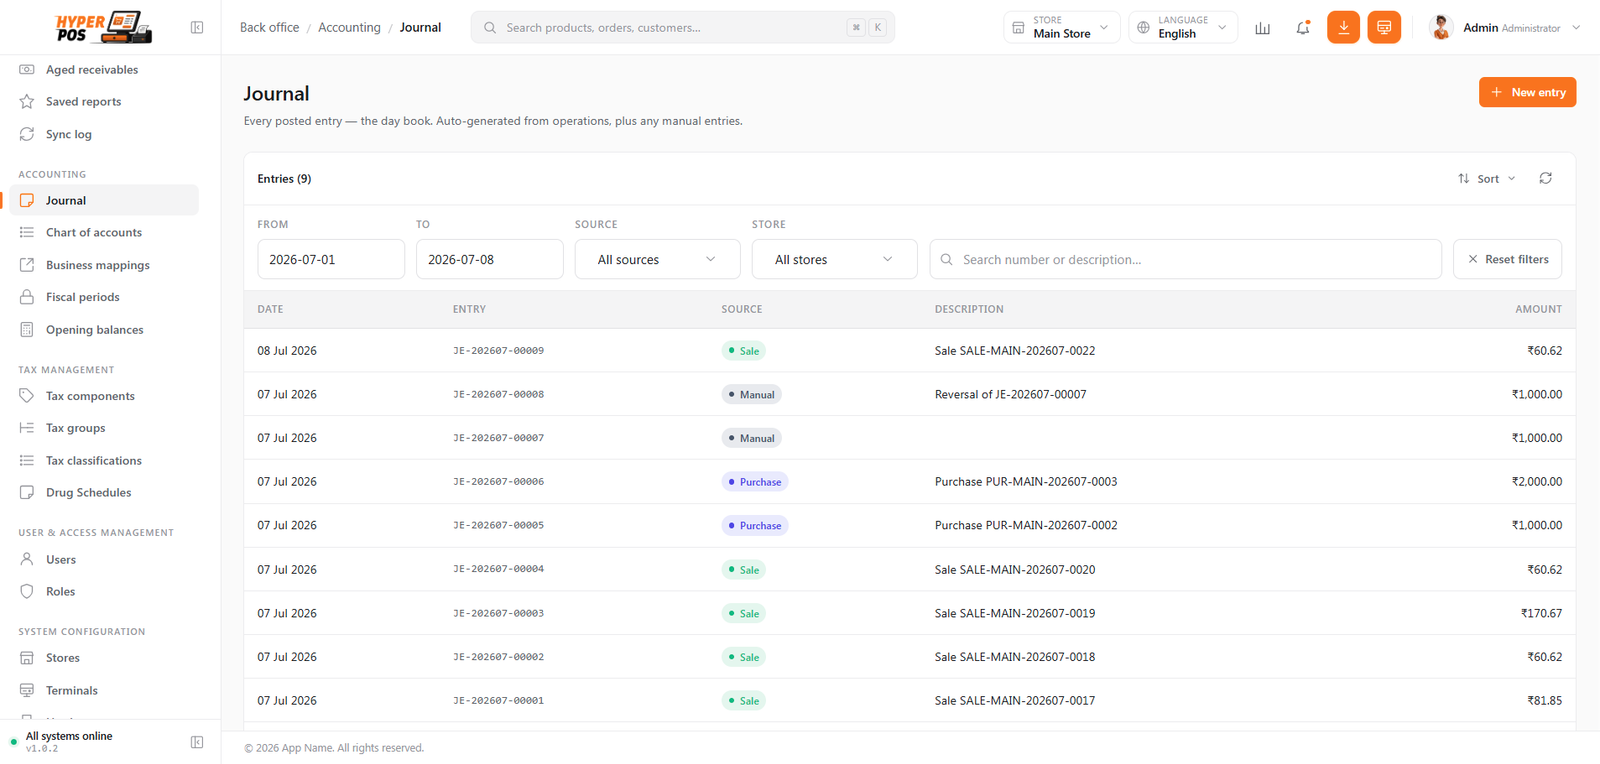The image size is (1600, 764).
Task: Click the Amount column header
Action: pos(1538,309)
